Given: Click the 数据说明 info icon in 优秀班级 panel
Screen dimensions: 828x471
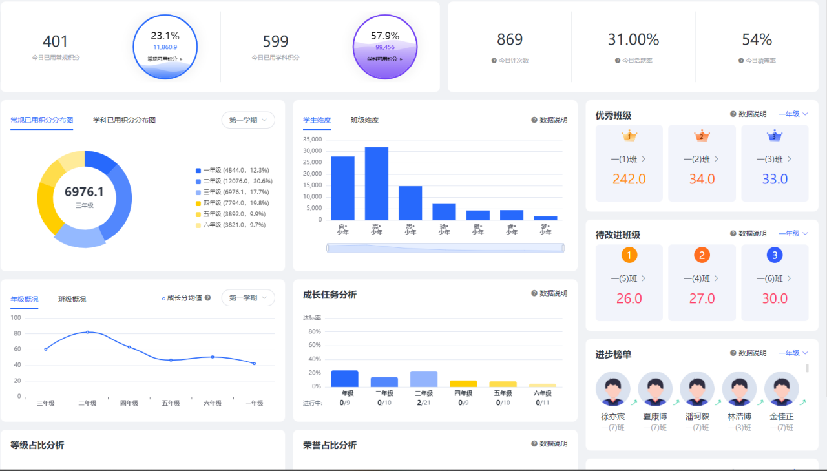Looking at the screenshot, I should (x=733, y=115).
